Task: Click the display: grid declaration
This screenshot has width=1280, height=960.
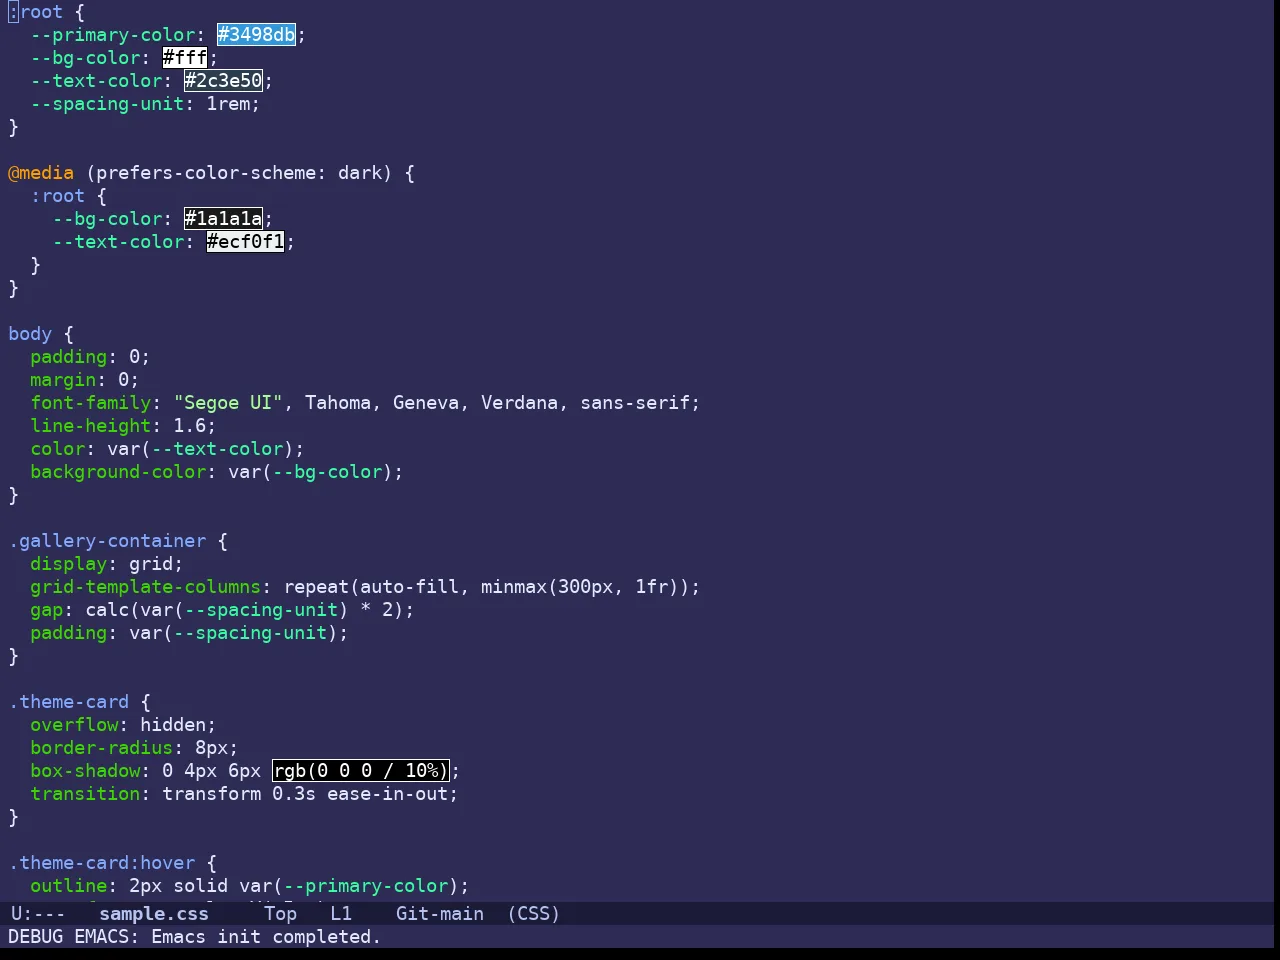Action: [x=107, y=564]
